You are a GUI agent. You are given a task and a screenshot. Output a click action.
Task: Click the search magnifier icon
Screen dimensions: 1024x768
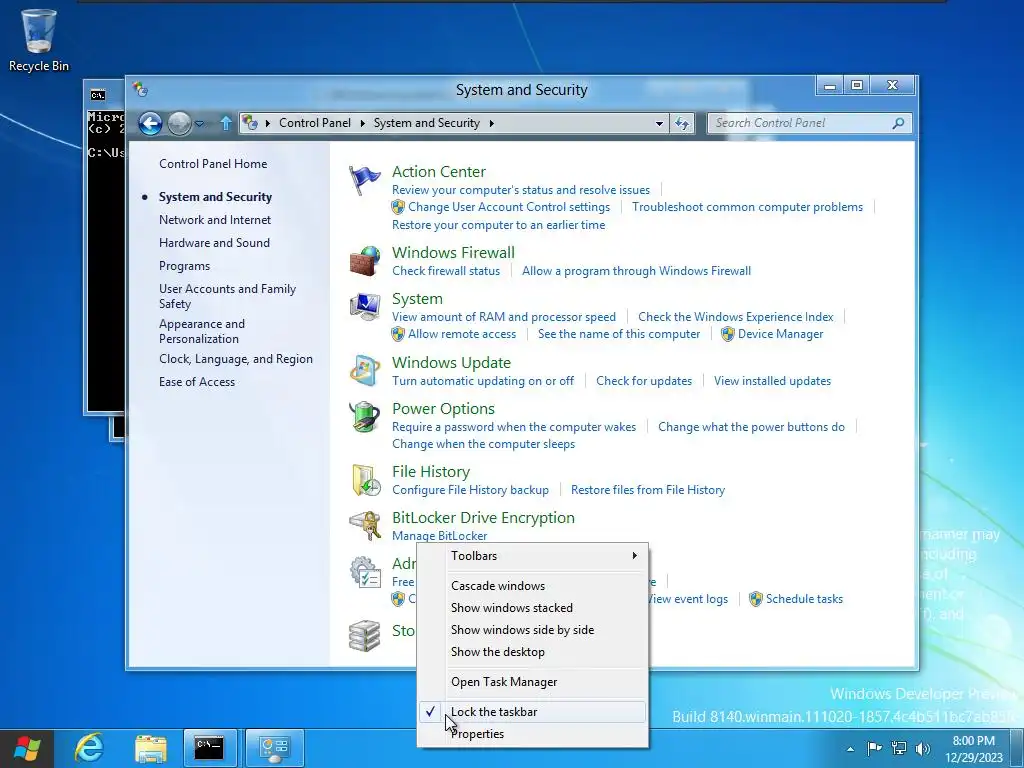899,123
